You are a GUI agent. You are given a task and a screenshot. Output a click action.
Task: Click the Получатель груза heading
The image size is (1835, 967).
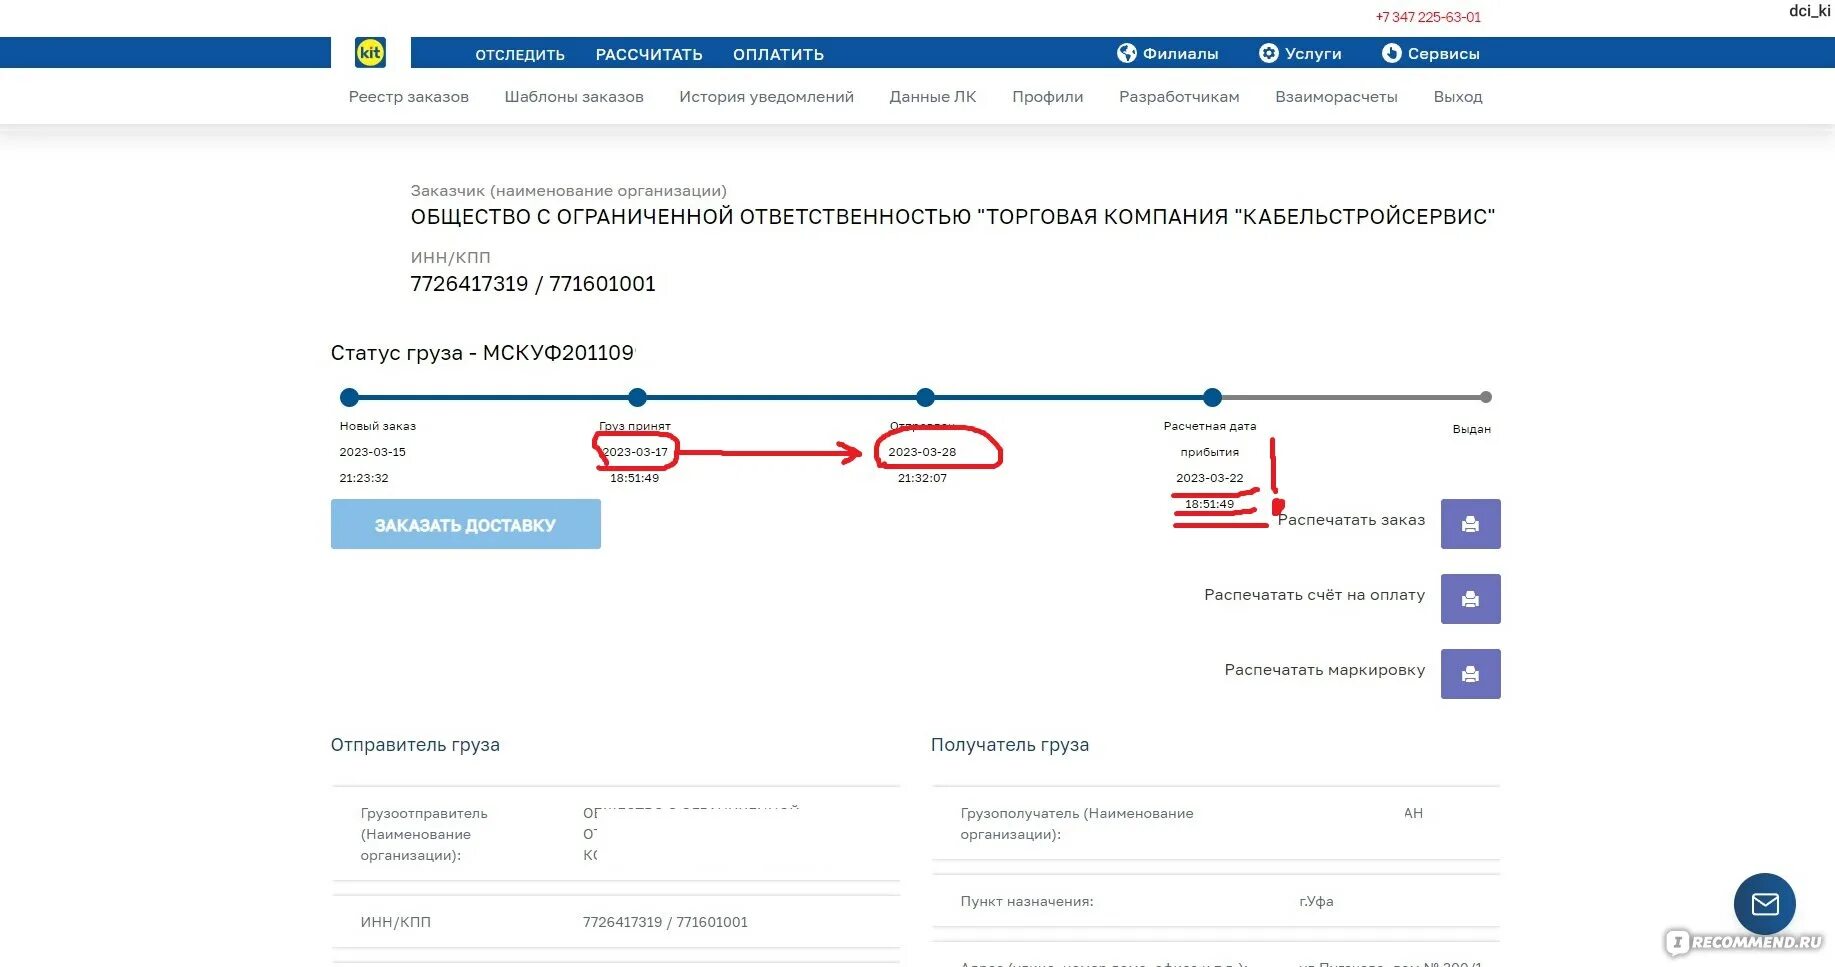[x=1010, y=745]
